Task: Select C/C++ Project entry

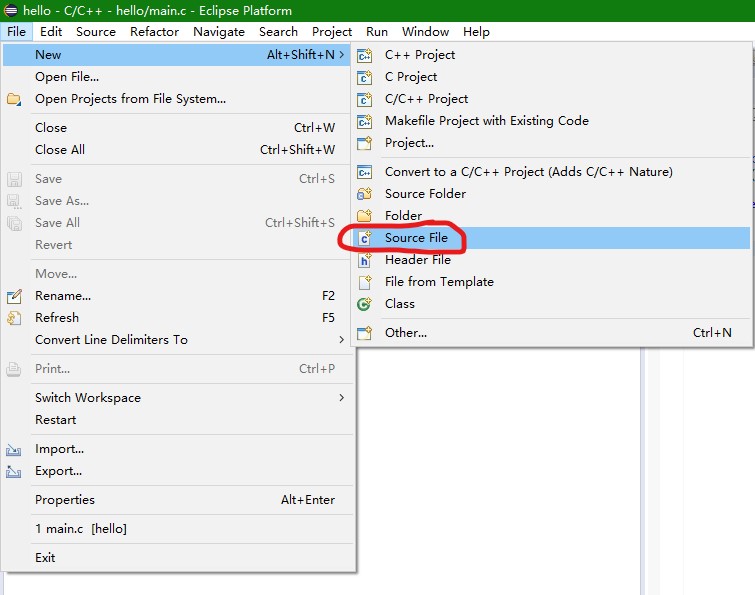Action: coord(551,99)
